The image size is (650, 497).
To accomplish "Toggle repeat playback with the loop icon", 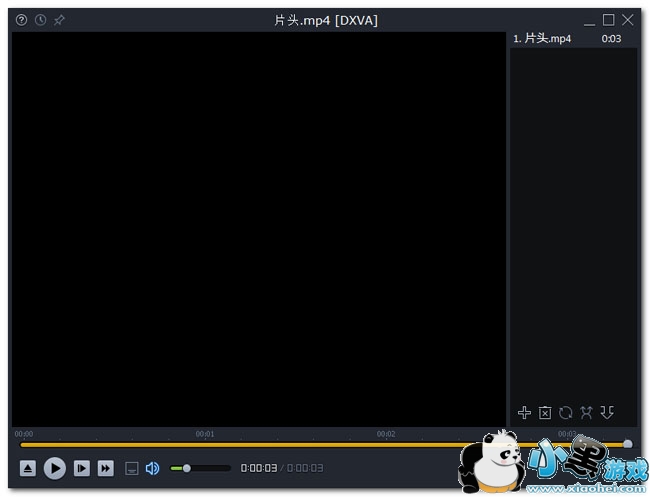I will [x=565, y=413].
